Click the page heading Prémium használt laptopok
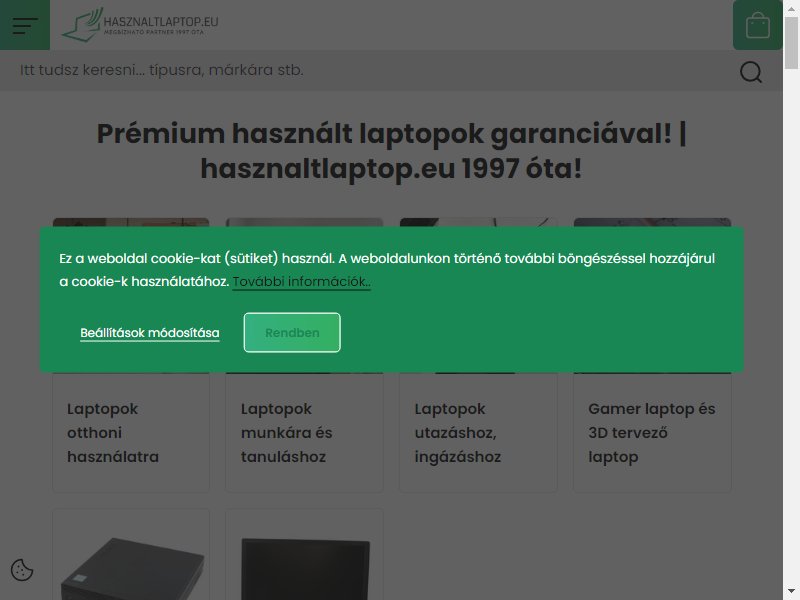The image size is (800, 600). (x=391, y=151)
